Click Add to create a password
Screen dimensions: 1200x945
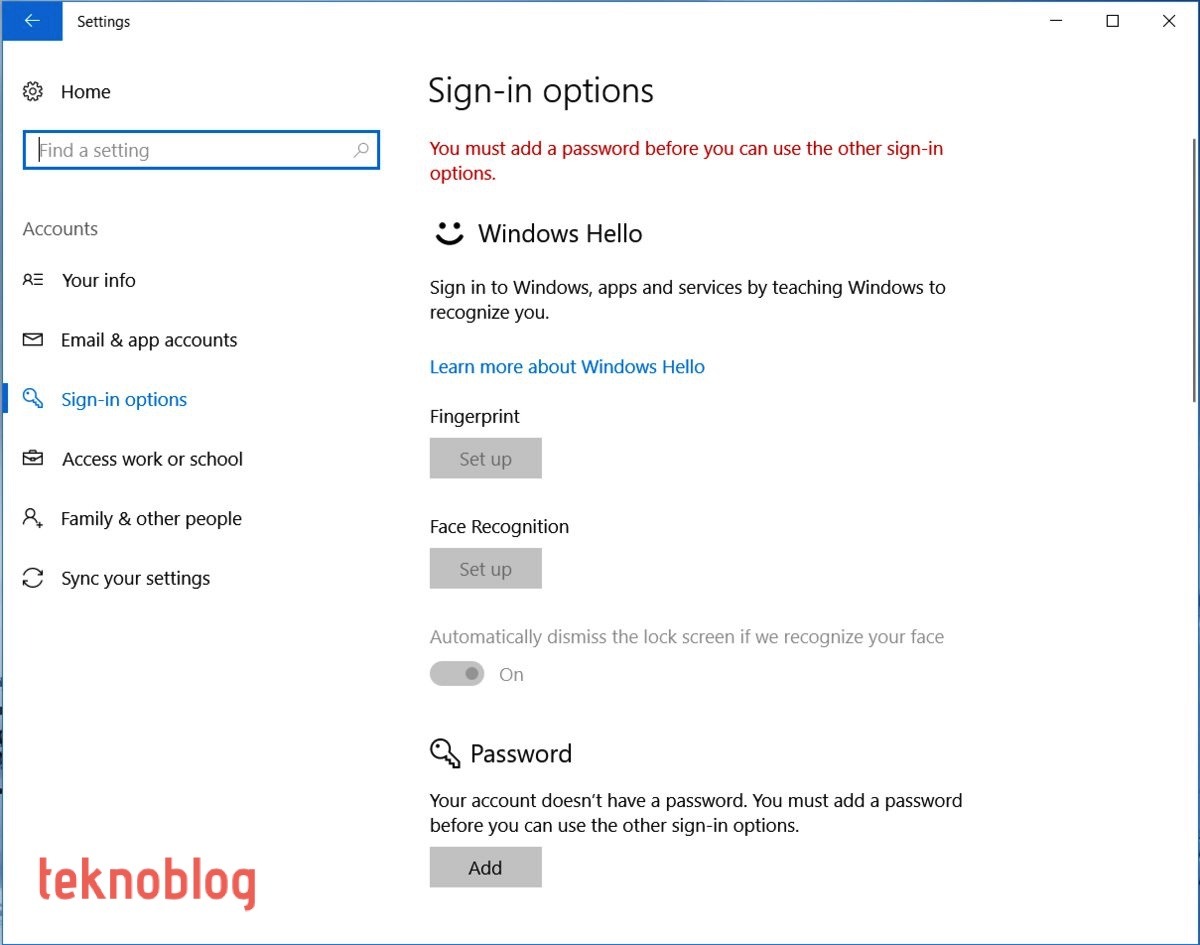click(x=485, y=867)
